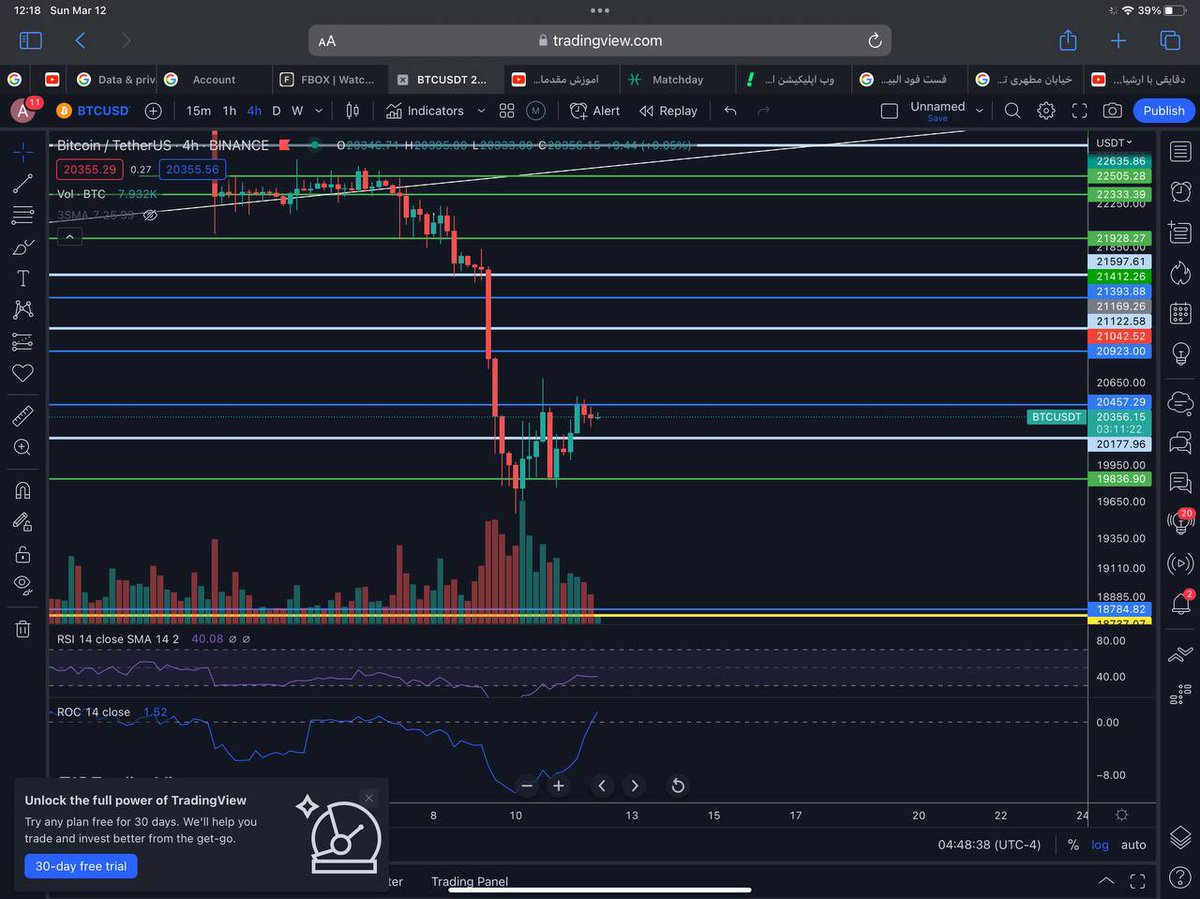Click the Publish button
This screenshot has width=1200, height=899.
[1164, 111]
